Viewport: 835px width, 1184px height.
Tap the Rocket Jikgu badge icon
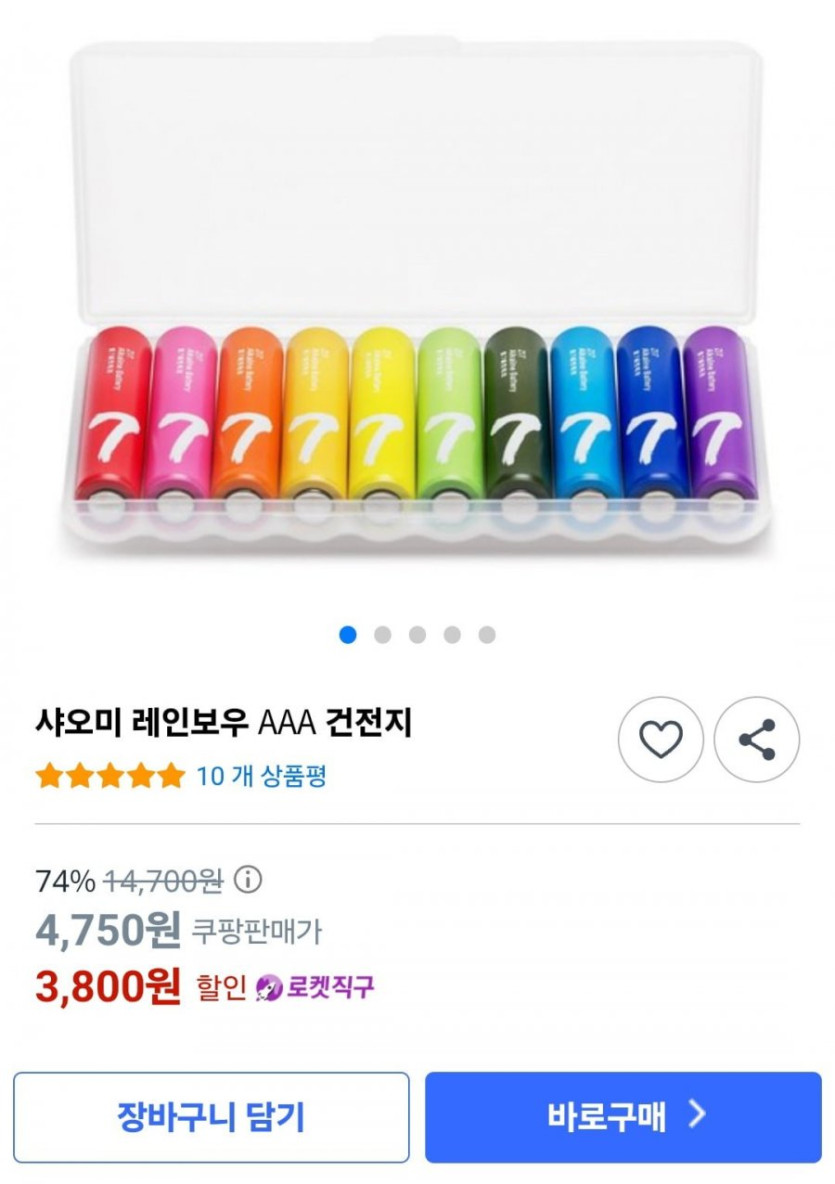click(x=268, y=987)
